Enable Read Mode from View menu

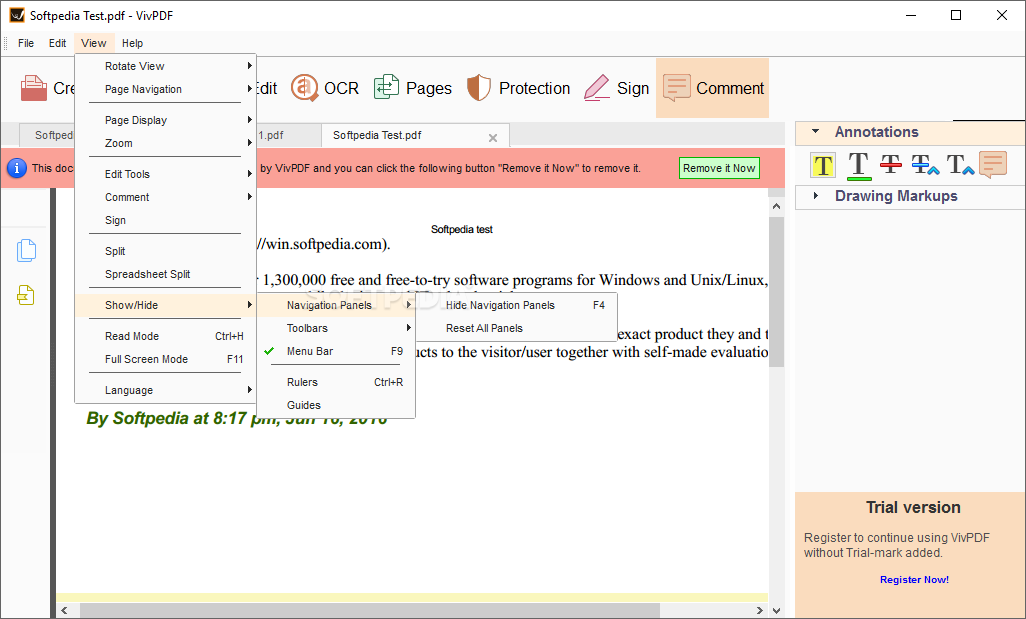(x=166, y=336)
